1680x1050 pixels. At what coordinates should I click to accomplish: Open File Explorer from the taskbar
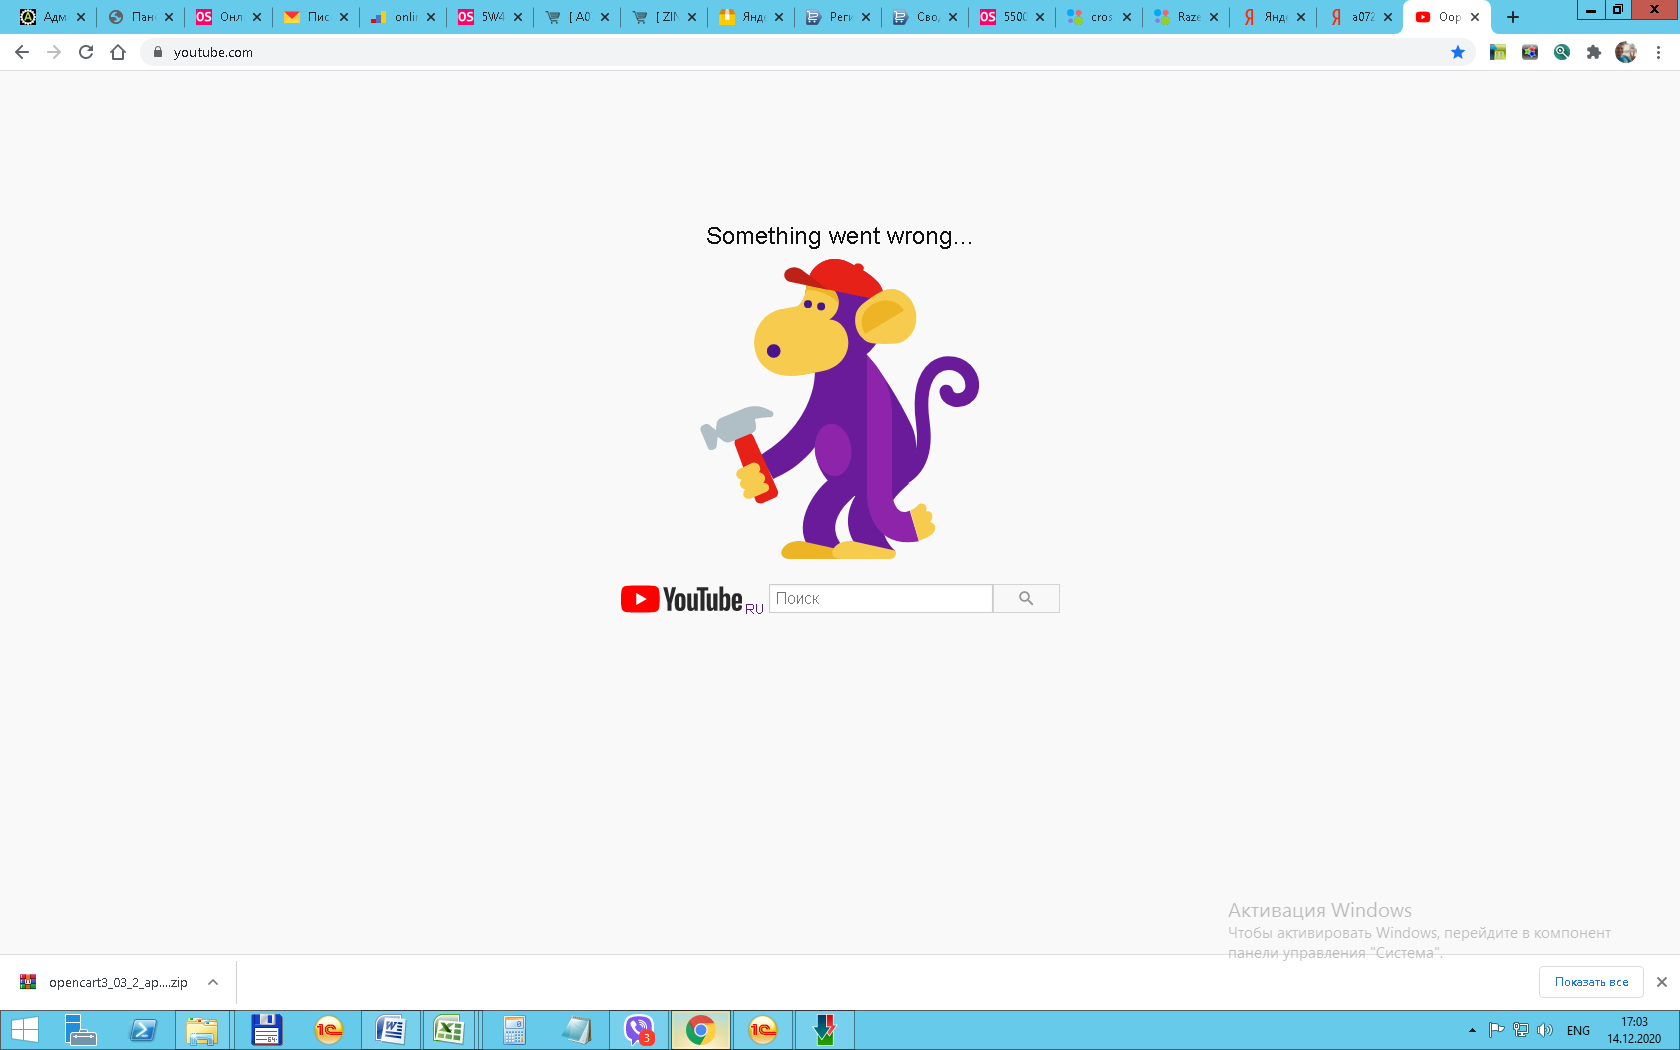(203, 1030)
